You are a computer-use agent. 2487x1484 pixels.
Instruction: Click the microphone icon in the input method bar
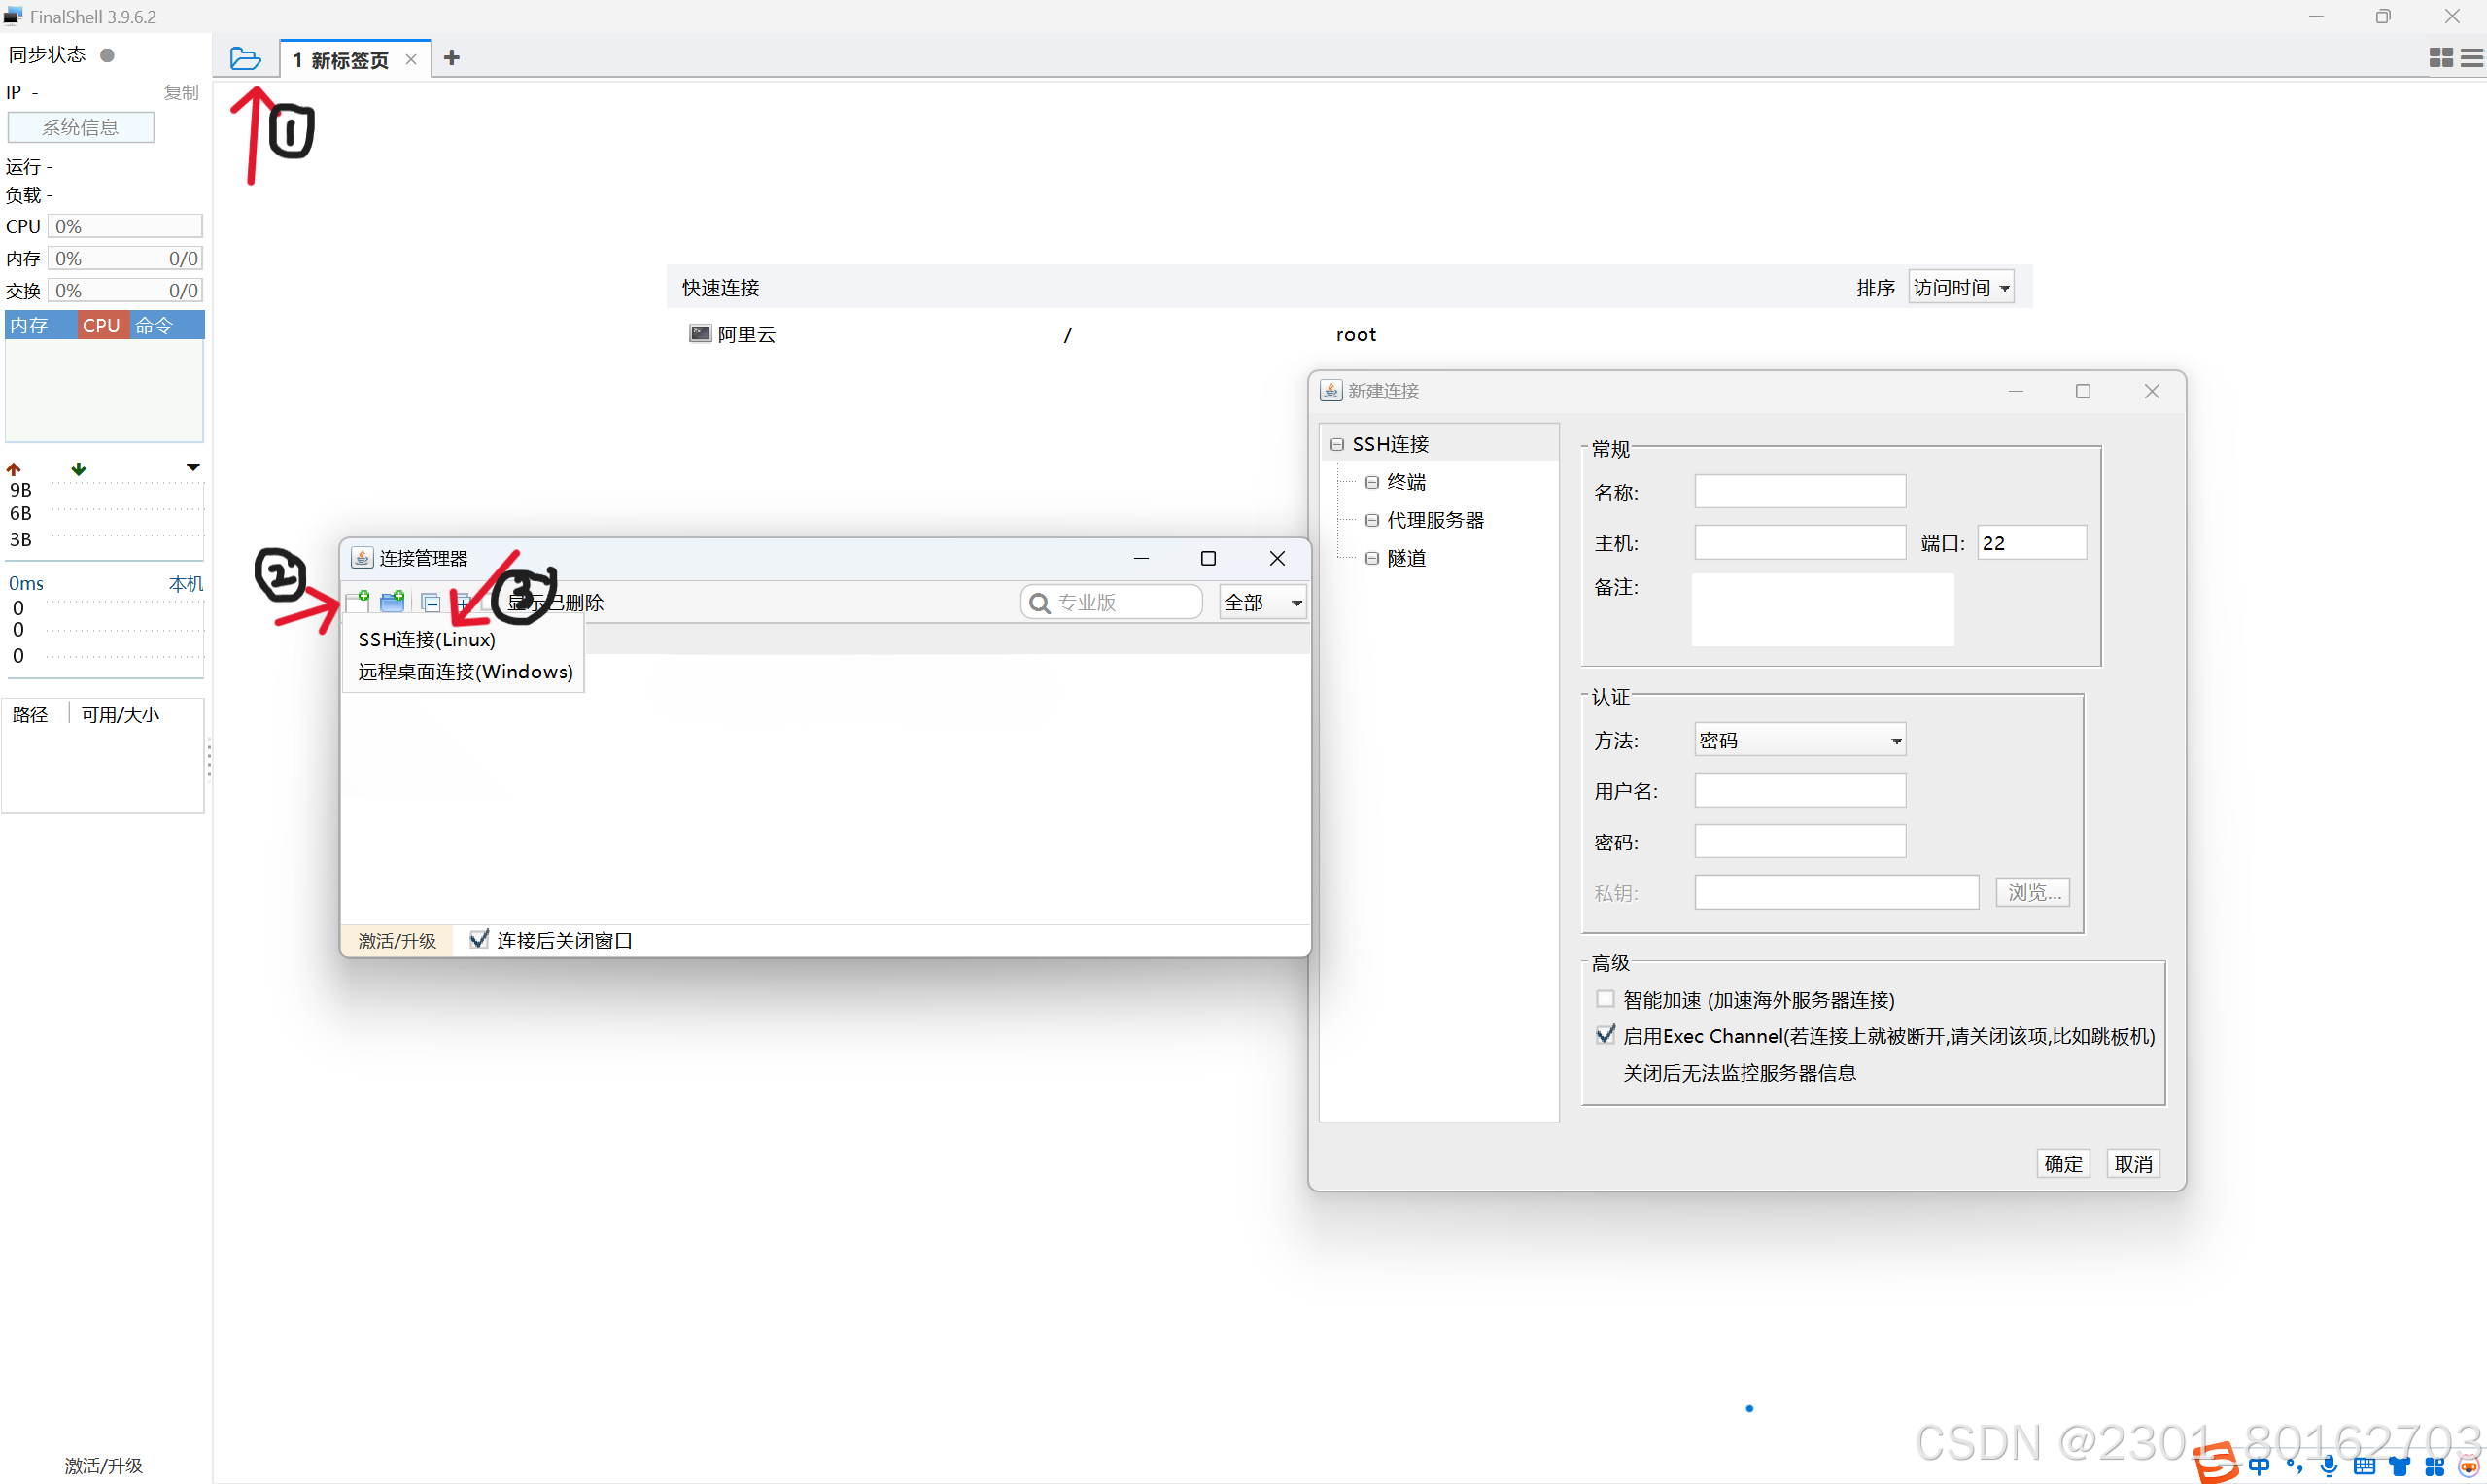point(2329,1466)
